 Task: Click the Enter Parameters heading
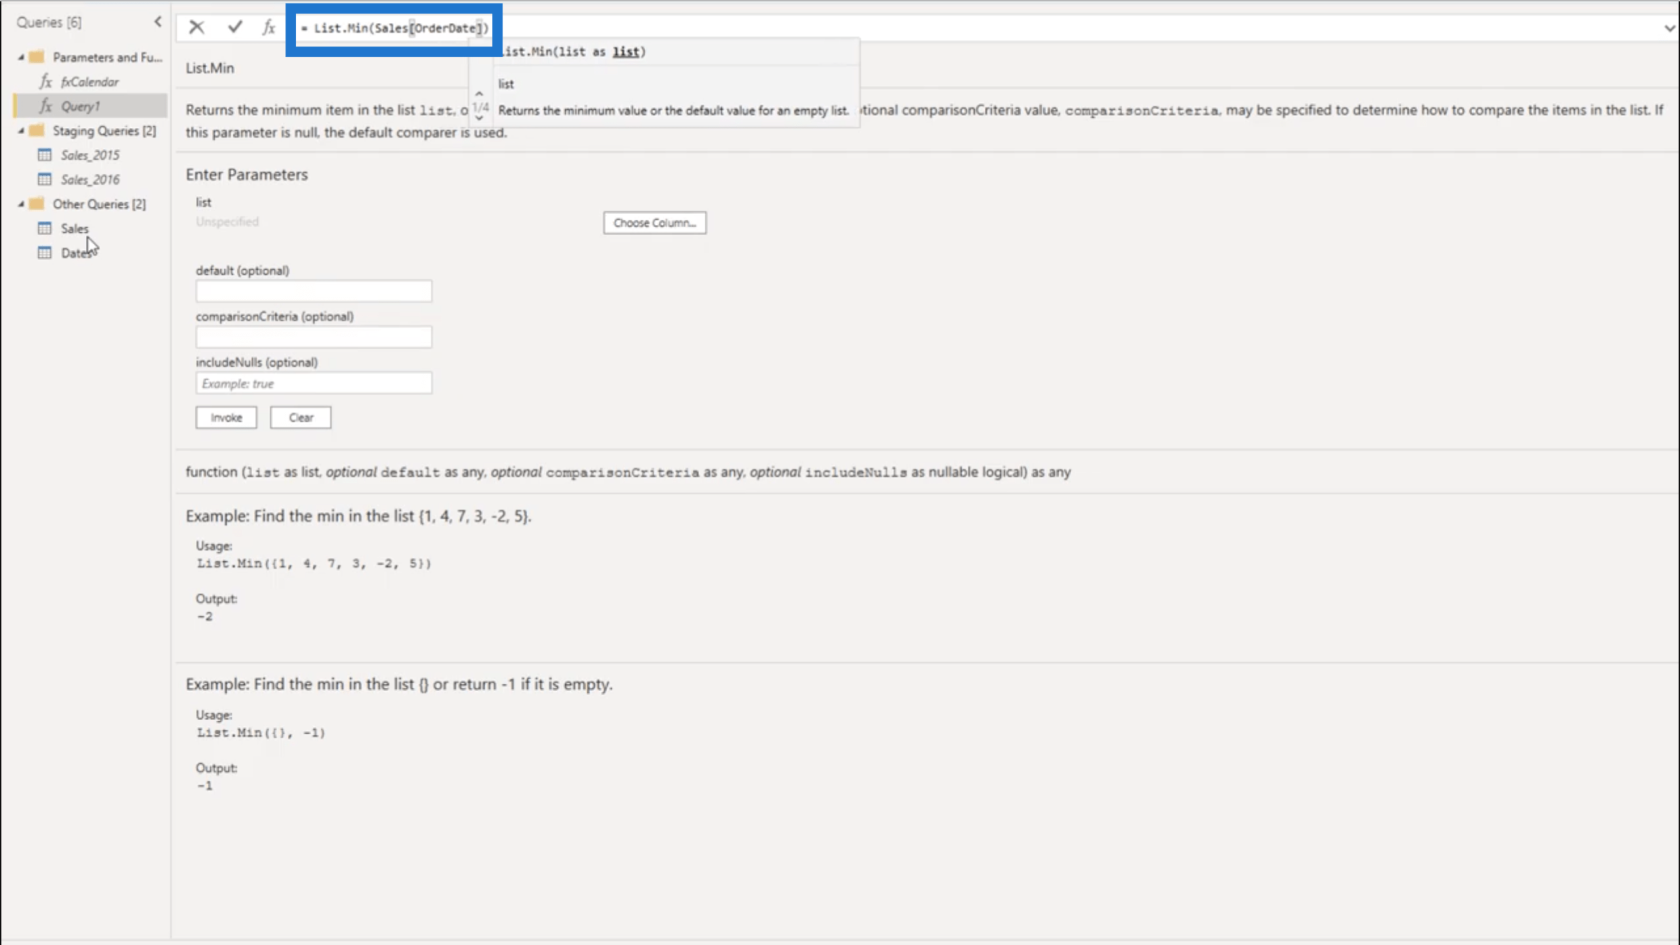[x=247, y=174]
